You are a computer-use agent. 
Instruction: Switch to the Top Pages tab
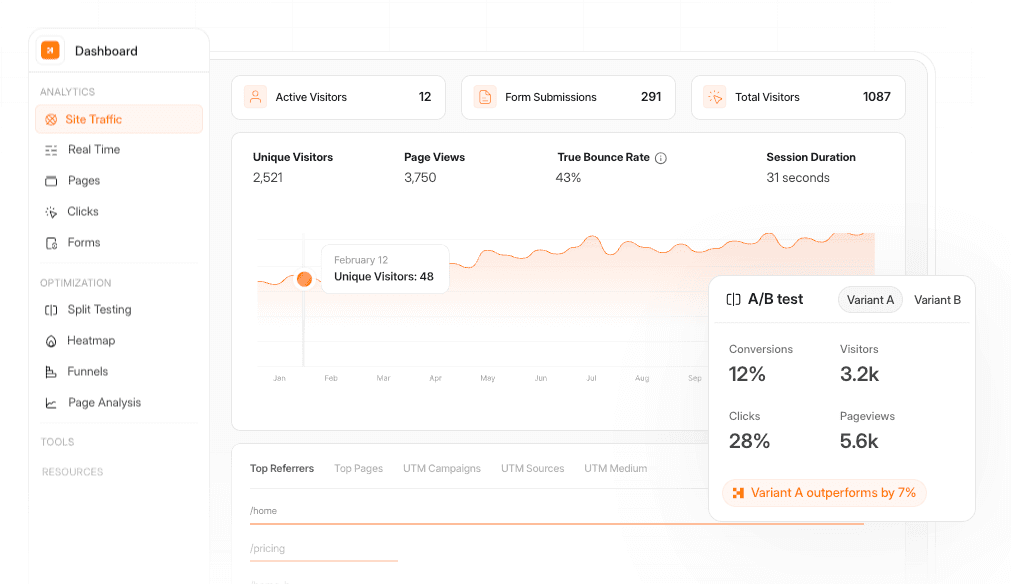point(358,468)
